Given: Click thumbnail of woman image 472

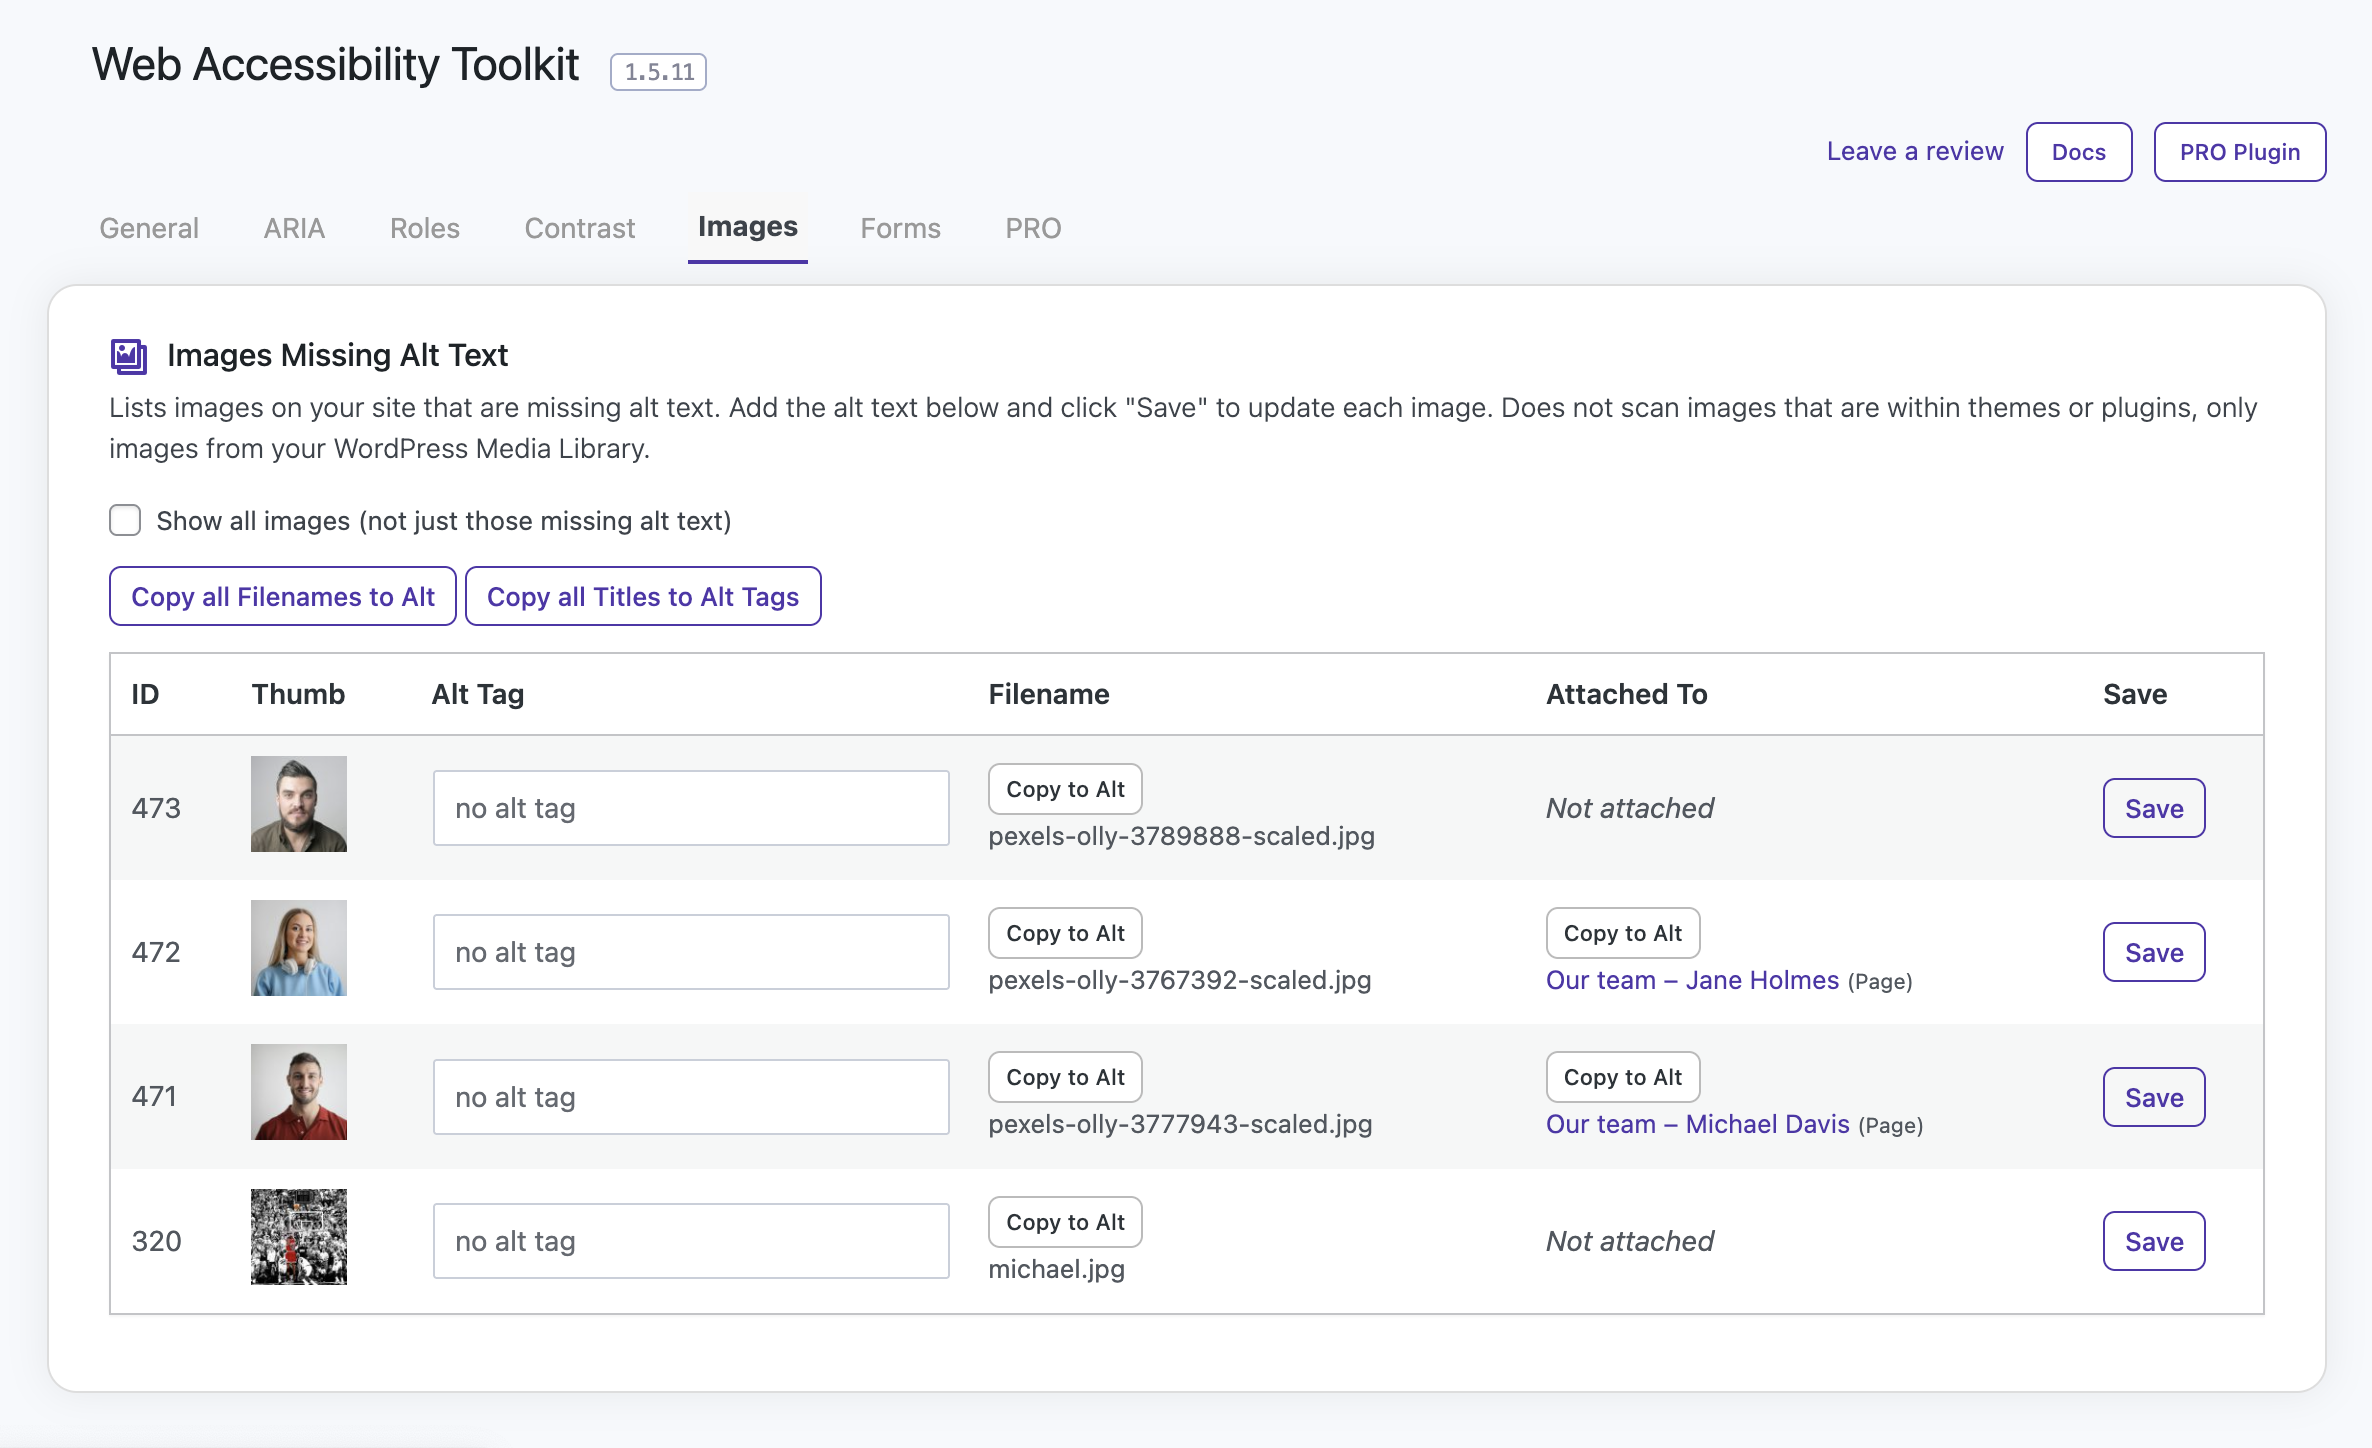Looking at the screenshot, I should point(298,948).
